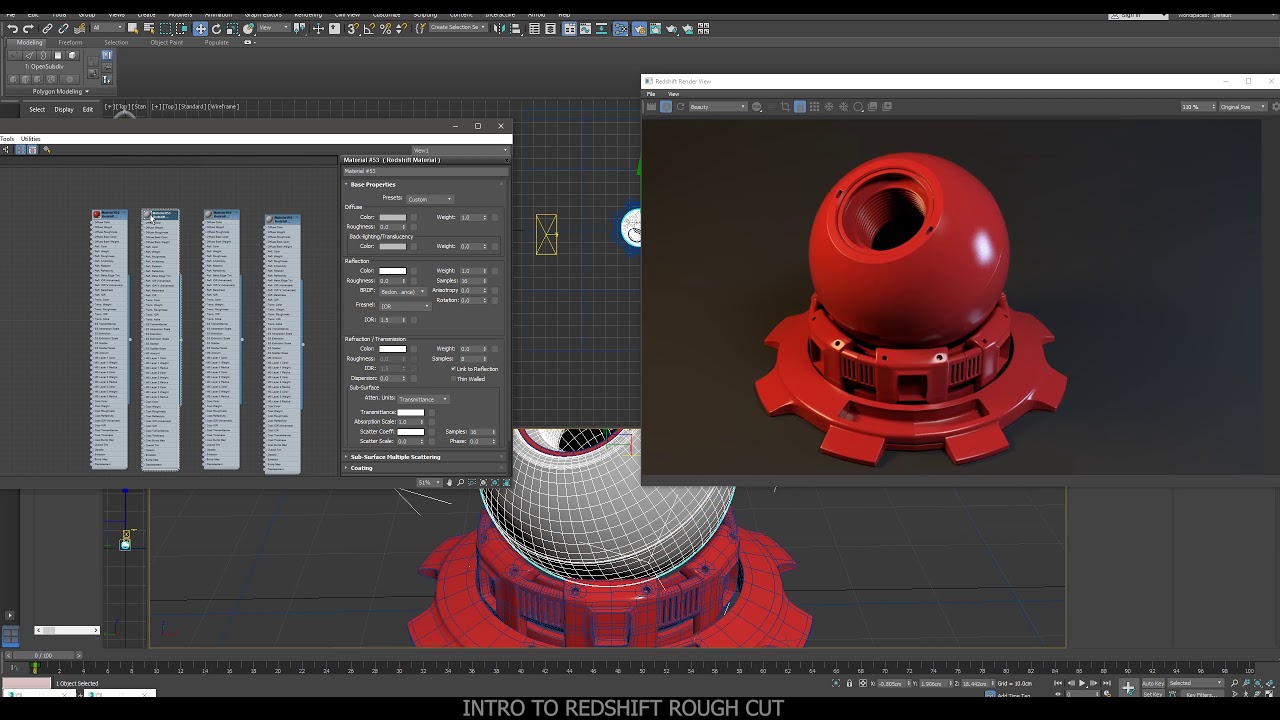Open File menu in Redshift Render View

tap(651, 94)
